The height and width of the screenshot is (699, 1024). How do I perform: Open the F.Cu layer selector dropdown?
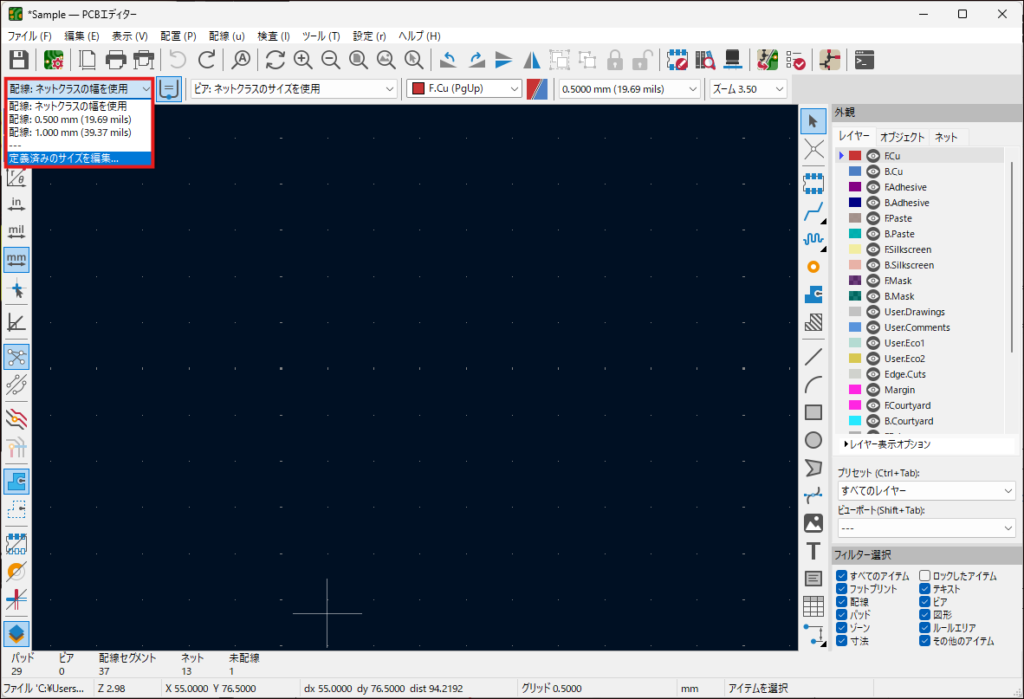(465, 89)
